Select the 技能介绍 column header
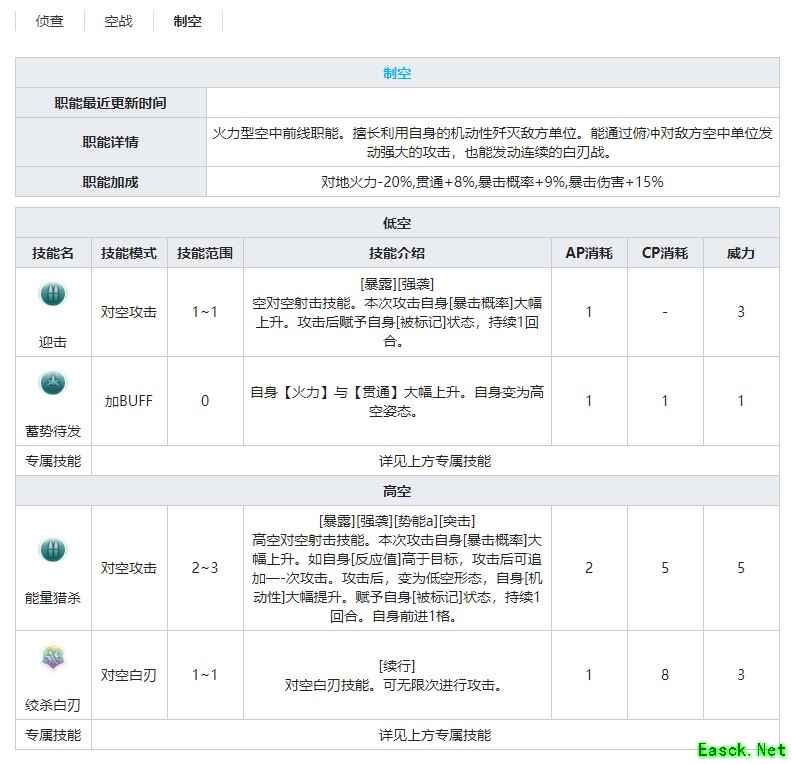 397,253
